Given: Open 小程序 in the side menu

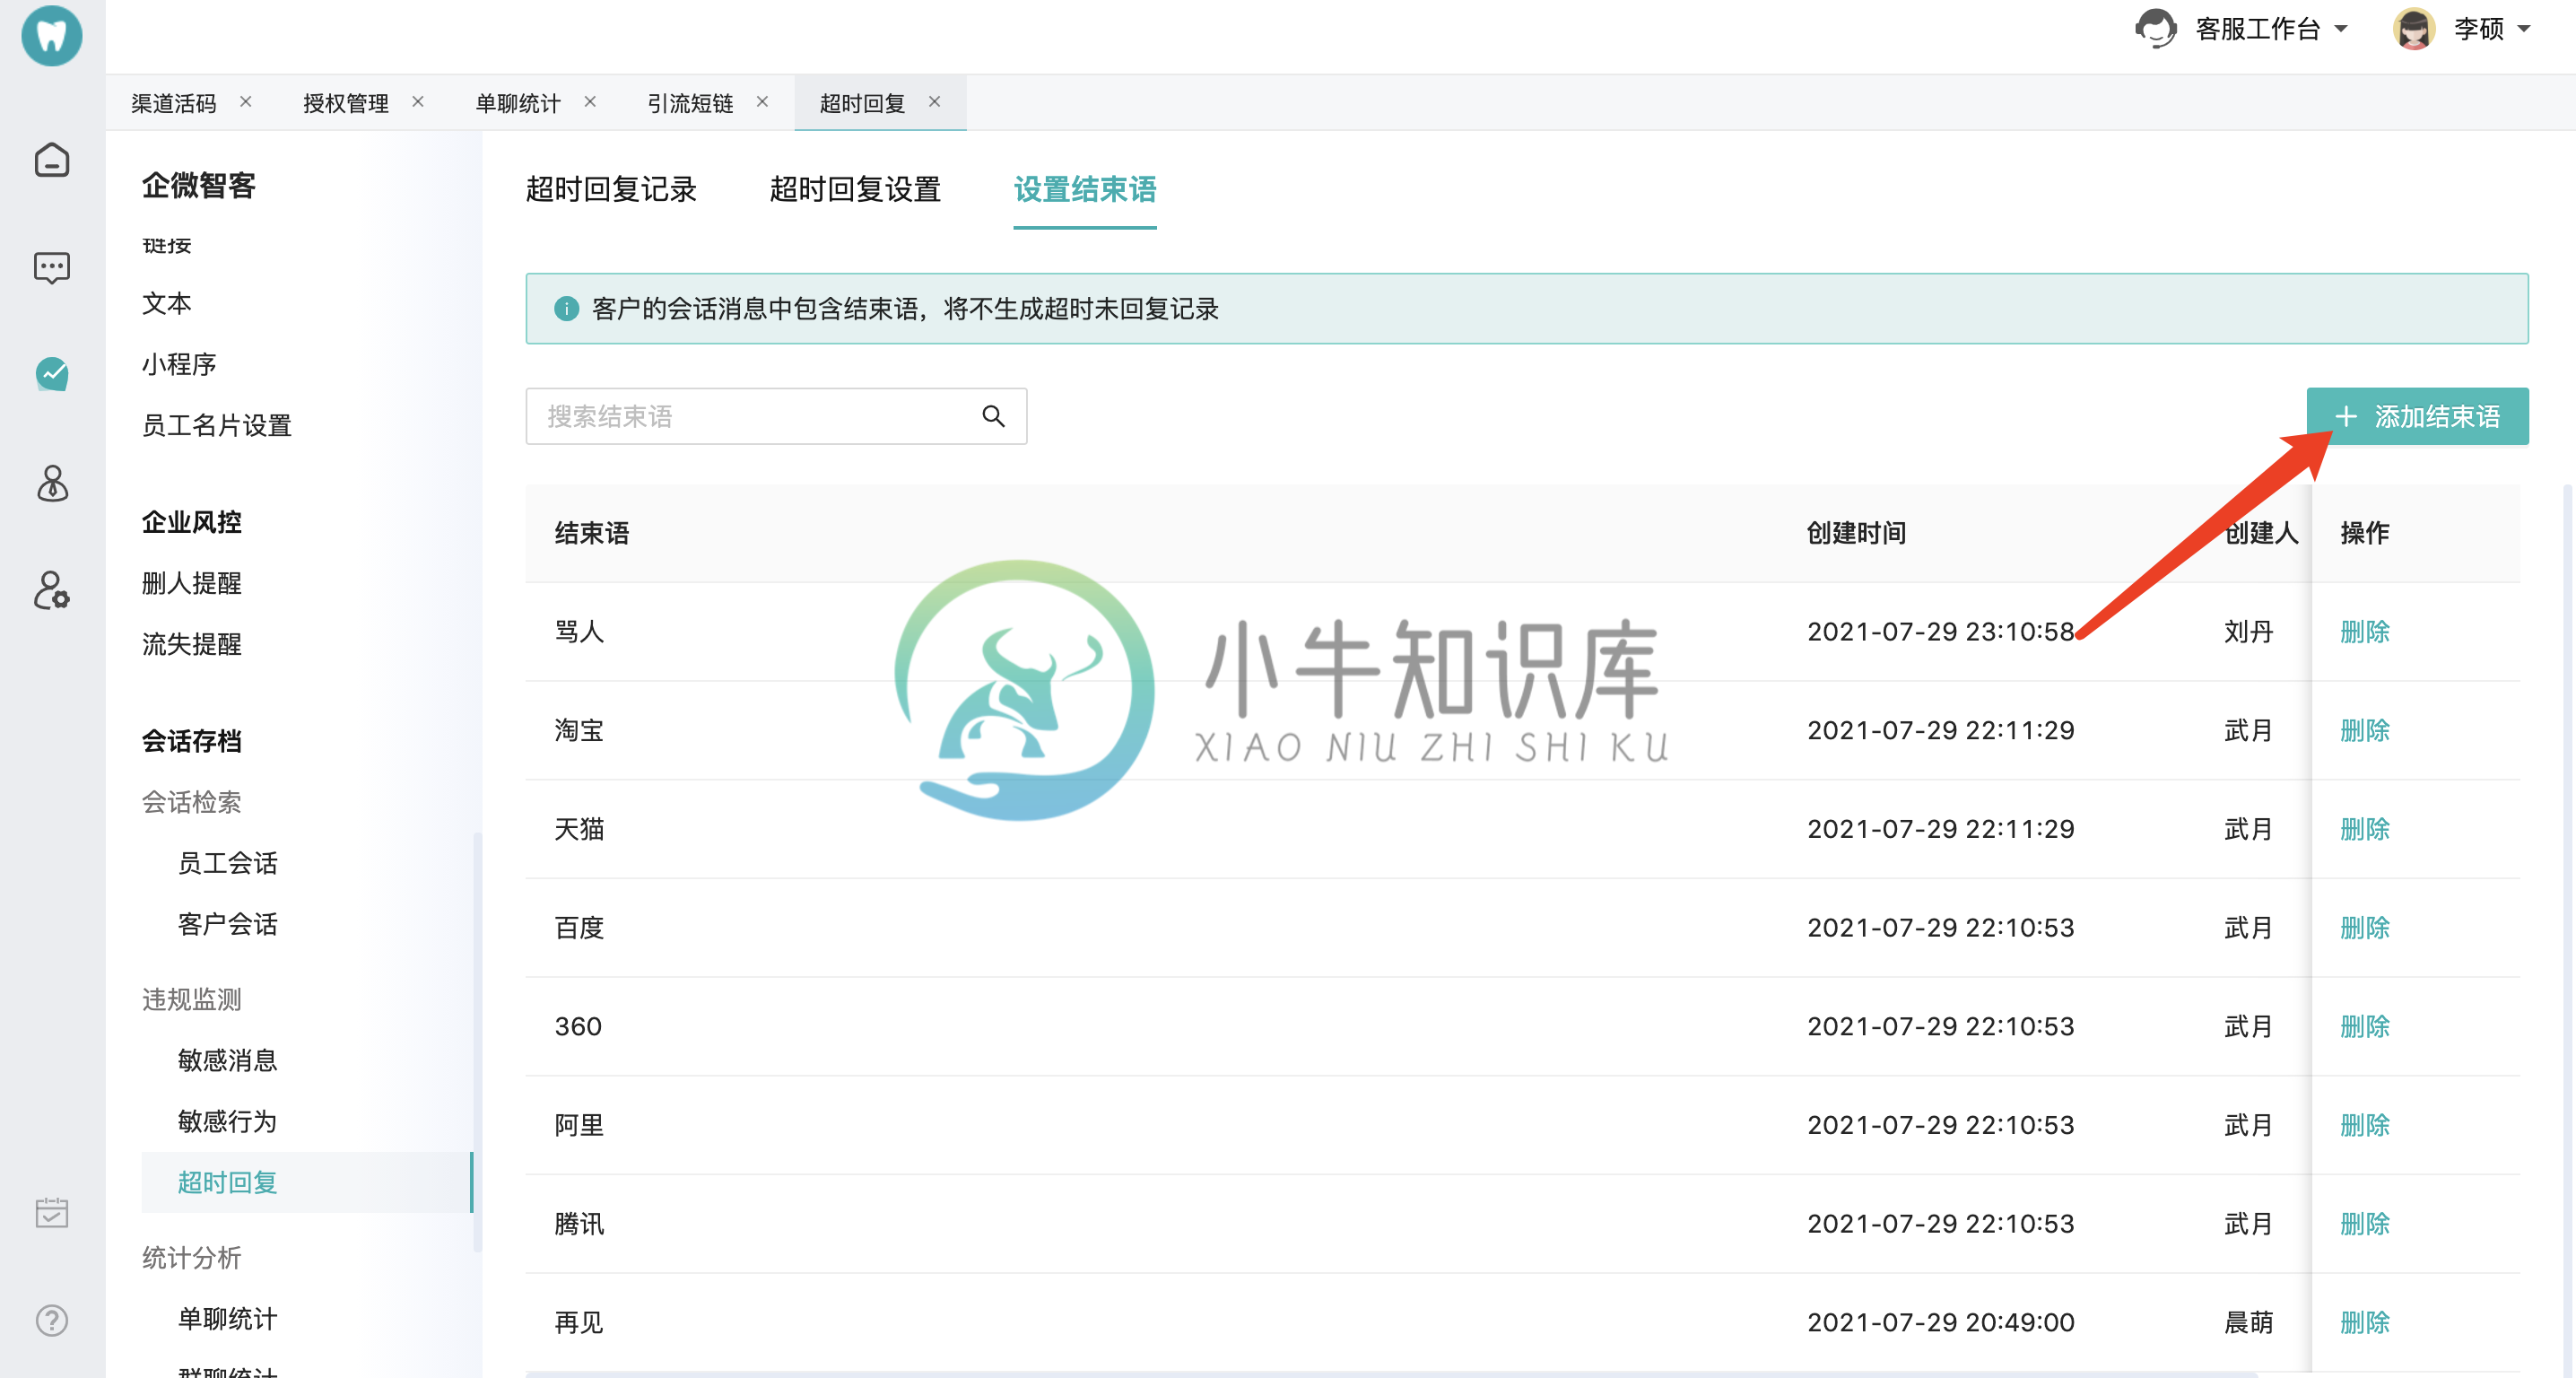Looking at the screenshot, I should pyautogui.click(x=179, y=365).
